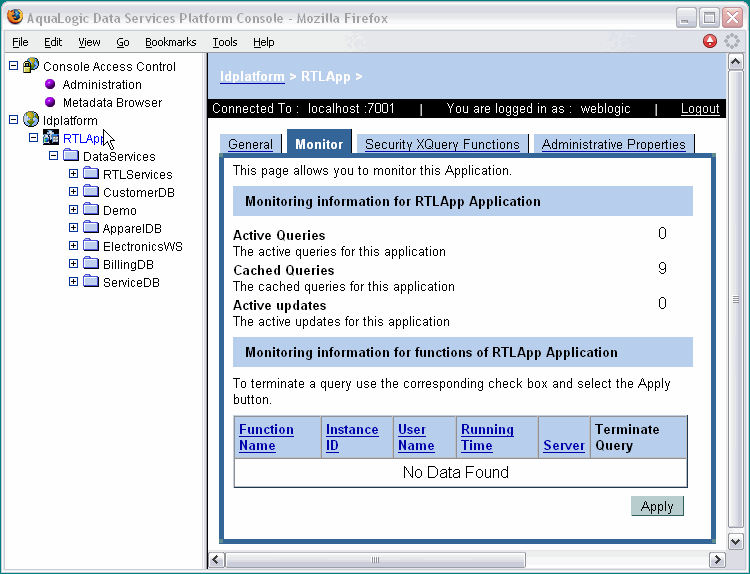This screenshot has height=574, width=750.
Task: Open the Edit menu
Action: 53,42
